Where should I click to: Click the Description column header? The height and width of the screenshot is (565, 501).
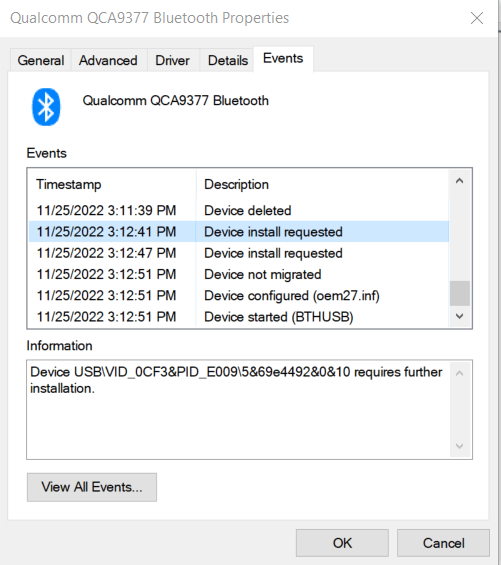pyautogui.click(x=323, y=184)
